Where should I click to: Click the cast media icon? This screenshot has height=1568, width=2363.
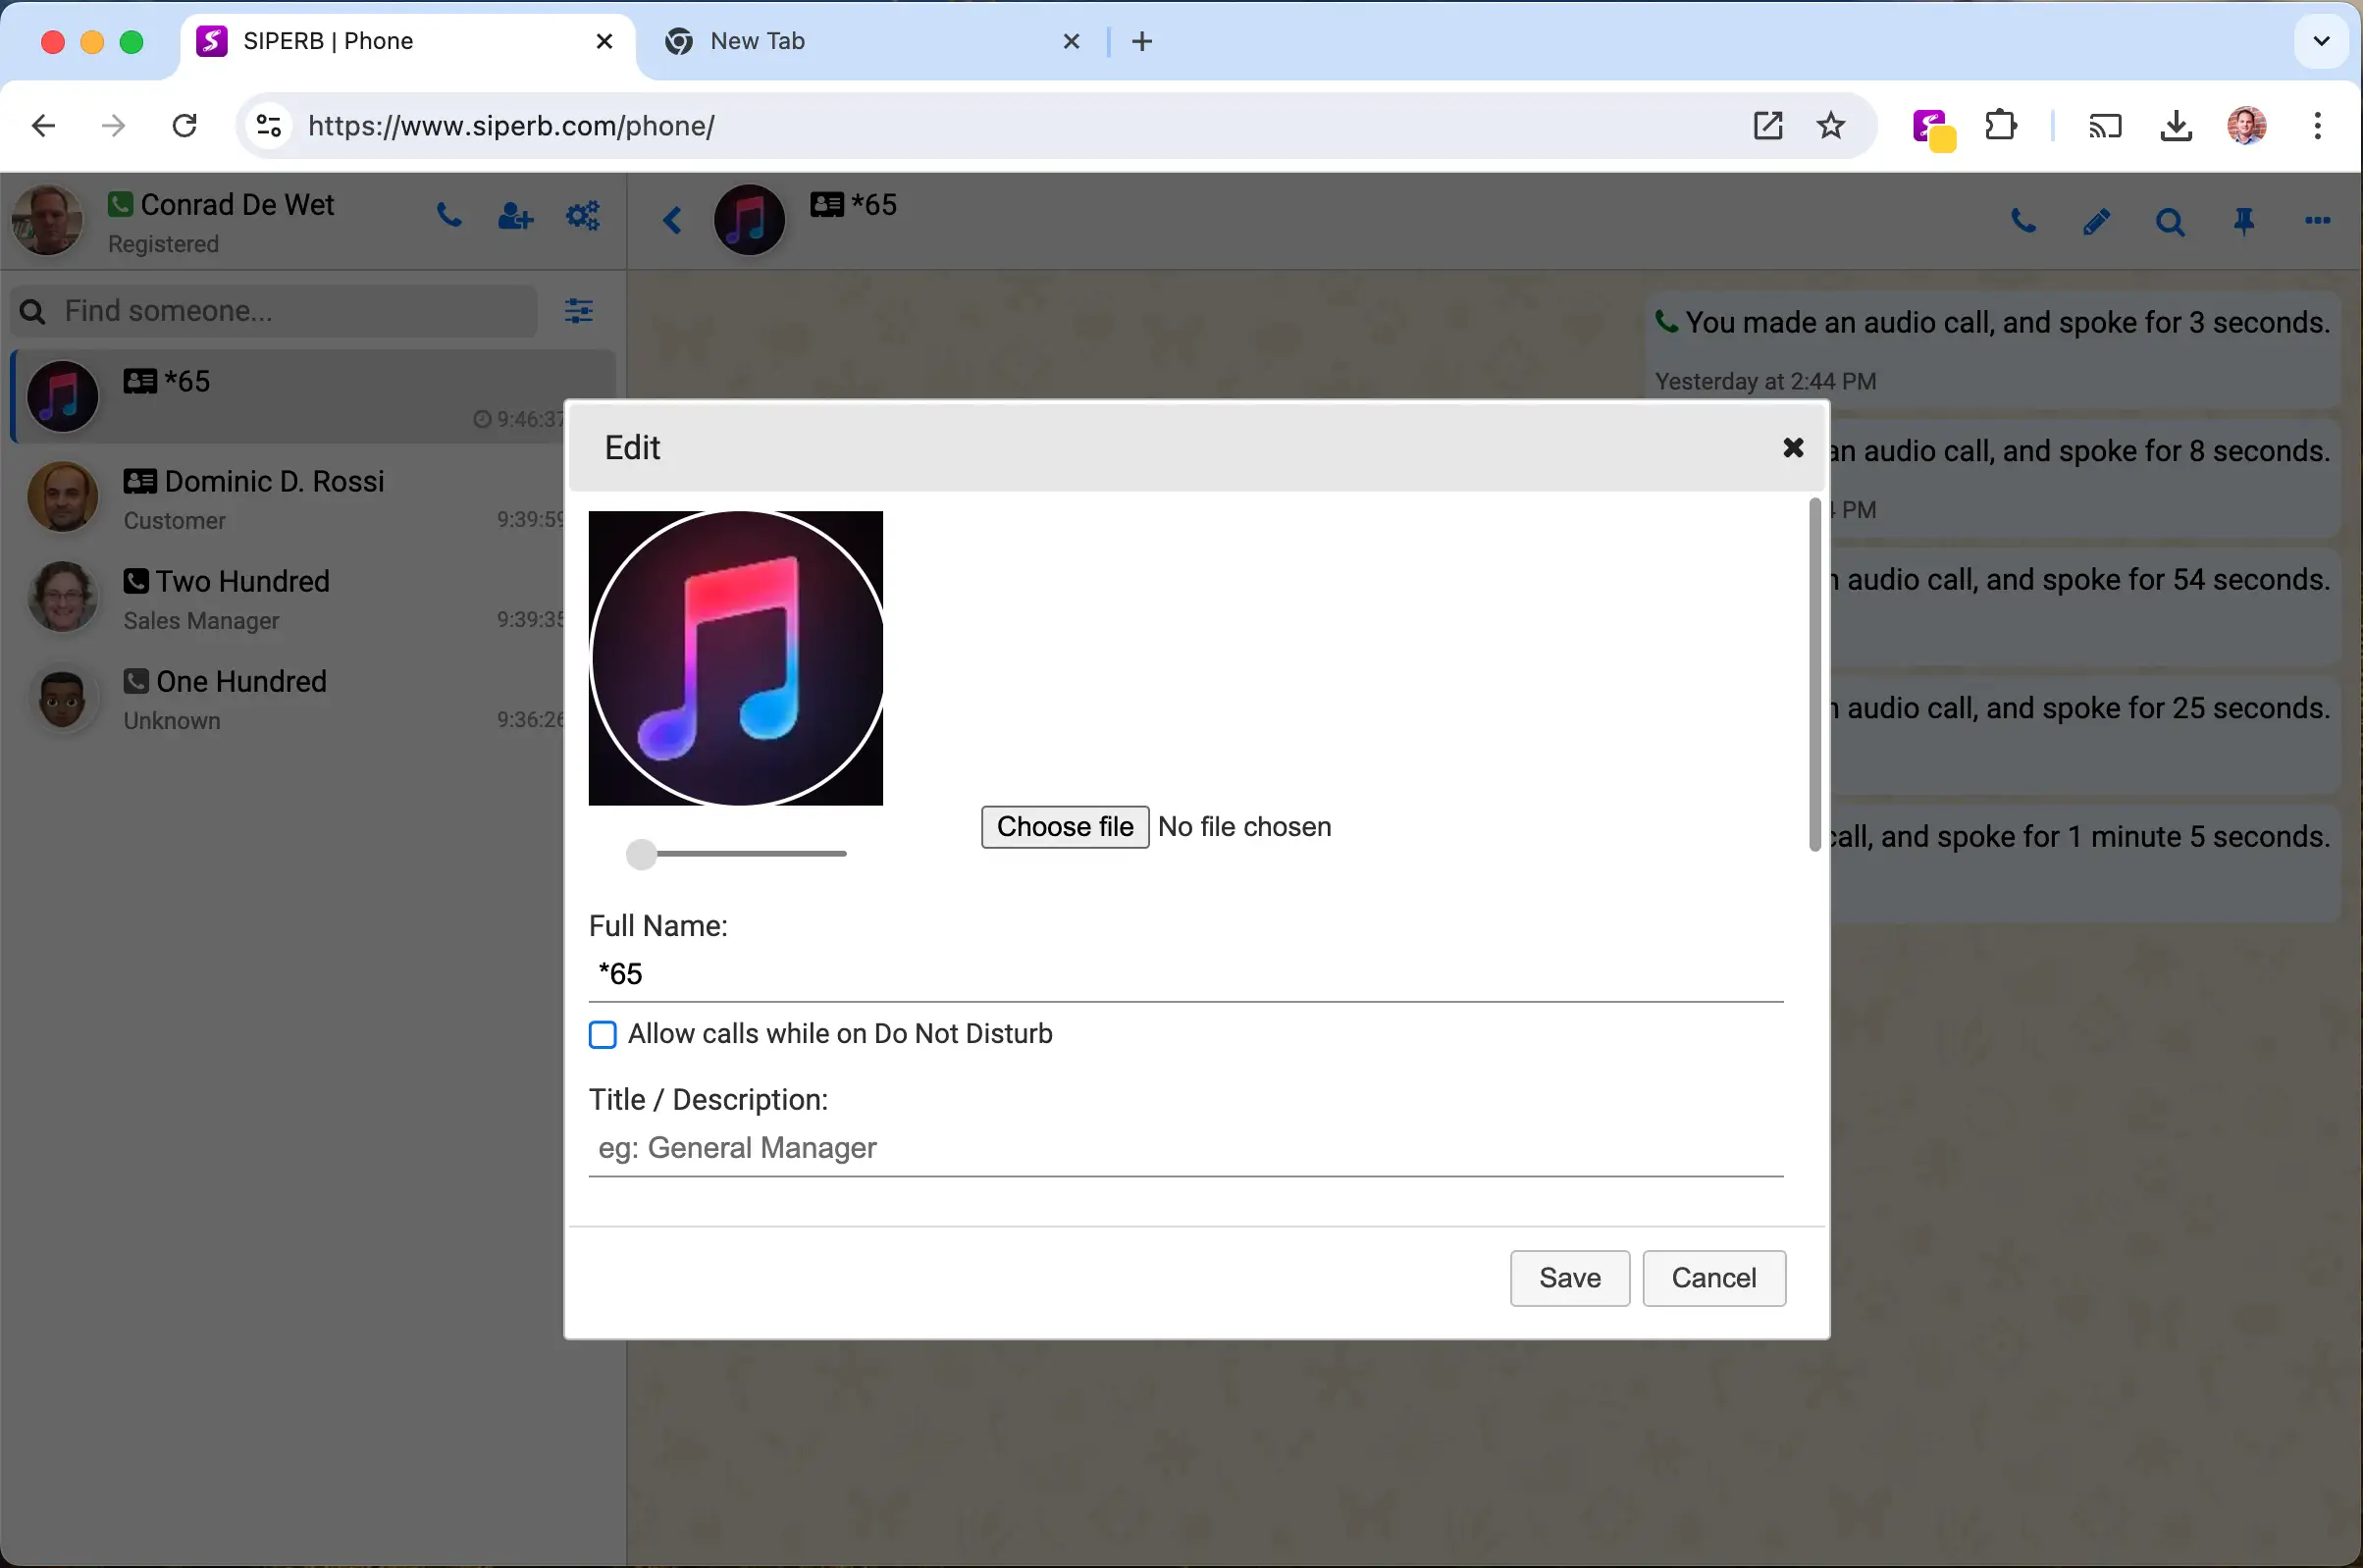pos(2105,126)
